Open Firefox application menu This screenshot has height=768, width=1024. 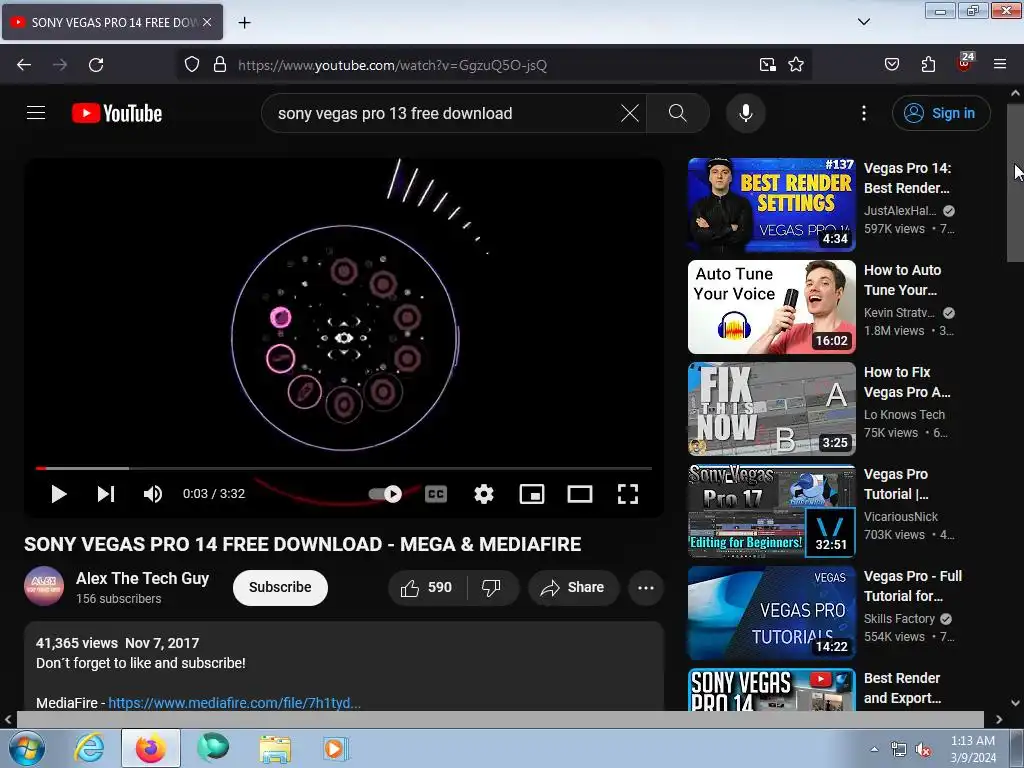[1000, 65]
